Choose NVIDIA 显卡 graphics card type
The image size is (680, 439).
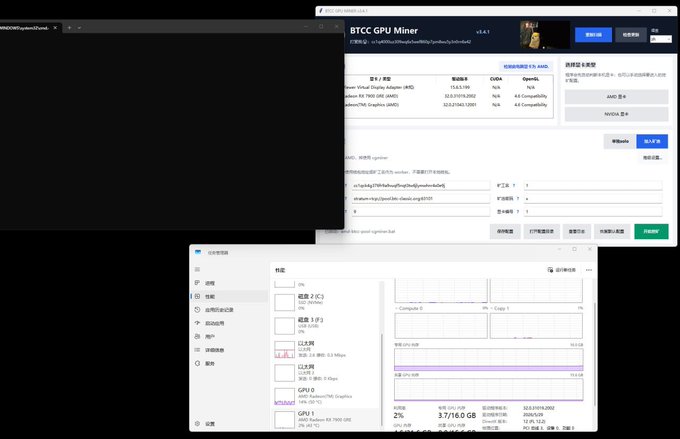[x=616, y=114]
